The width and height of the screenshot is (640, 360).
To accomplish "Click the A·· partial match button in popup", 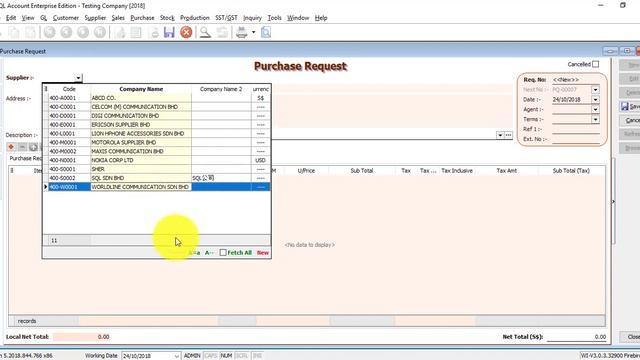I will [209, 253].
